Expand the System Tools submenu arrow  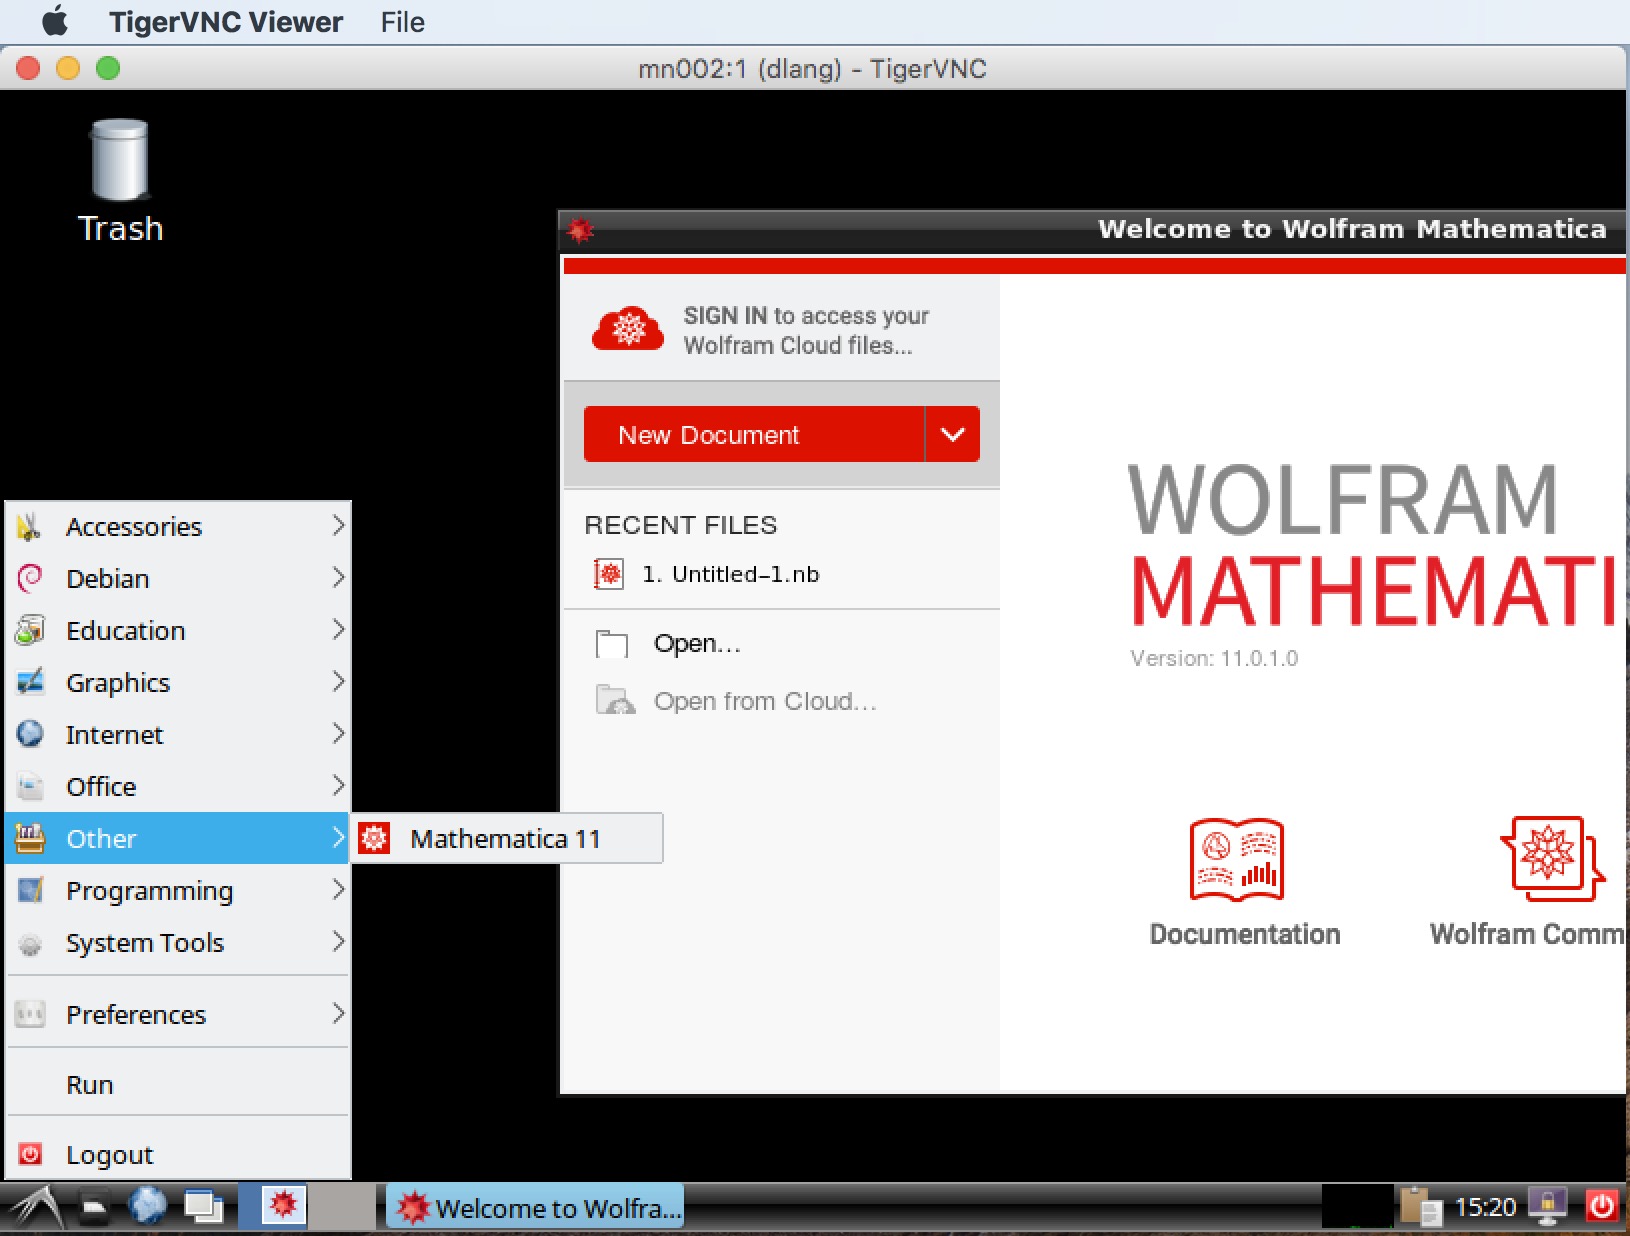point(338,941)
